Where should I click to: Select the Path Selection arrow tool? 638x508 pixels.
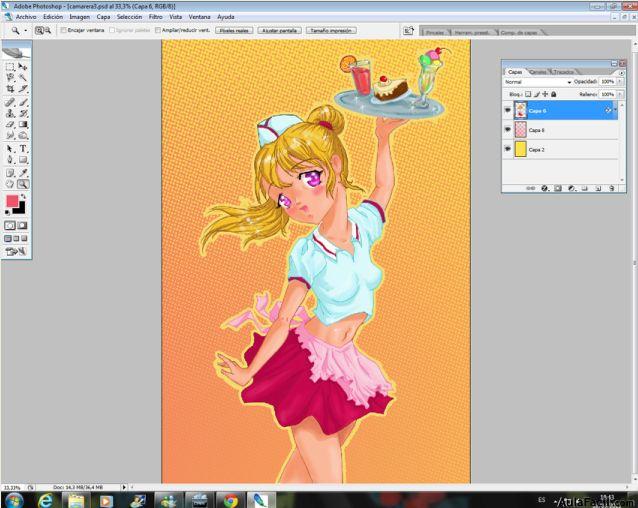pos(10,149)
